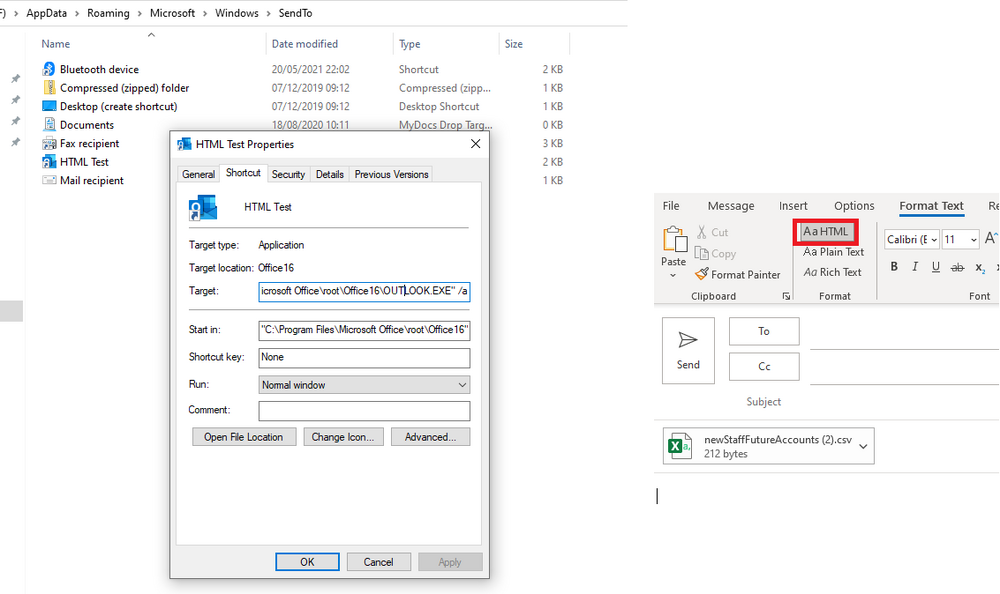Switch message format to HTML
This screenshot has width=1000, height=594.
pos(825,232)
